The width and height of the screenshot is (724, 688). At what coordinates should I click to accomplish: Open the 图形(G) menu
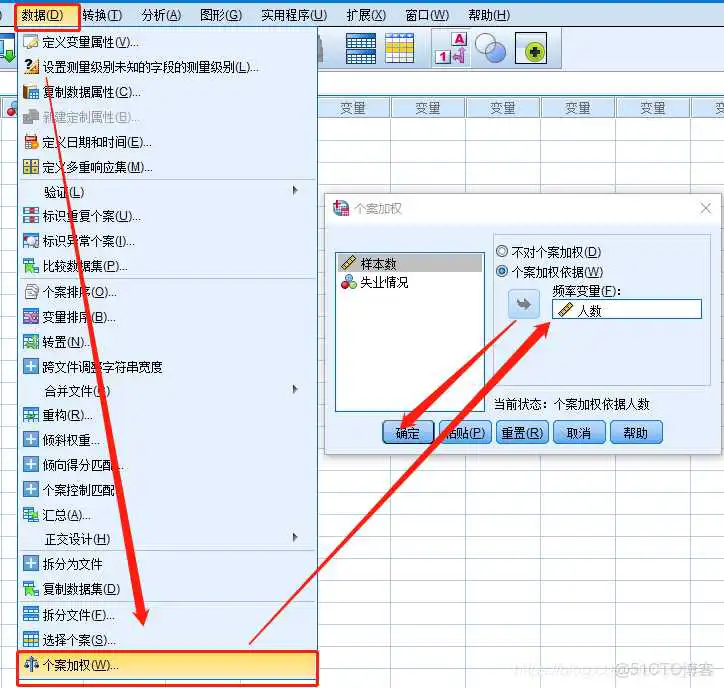tap(221, 15)
